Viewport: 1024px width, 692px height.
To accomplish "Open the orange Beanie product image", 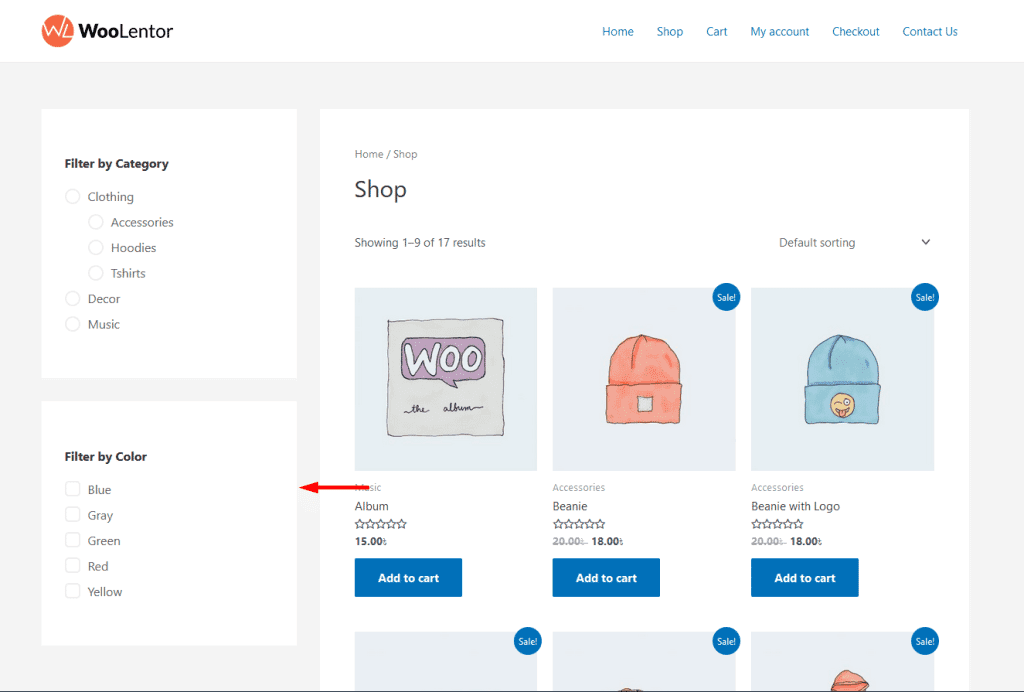I will coord(643,379).
